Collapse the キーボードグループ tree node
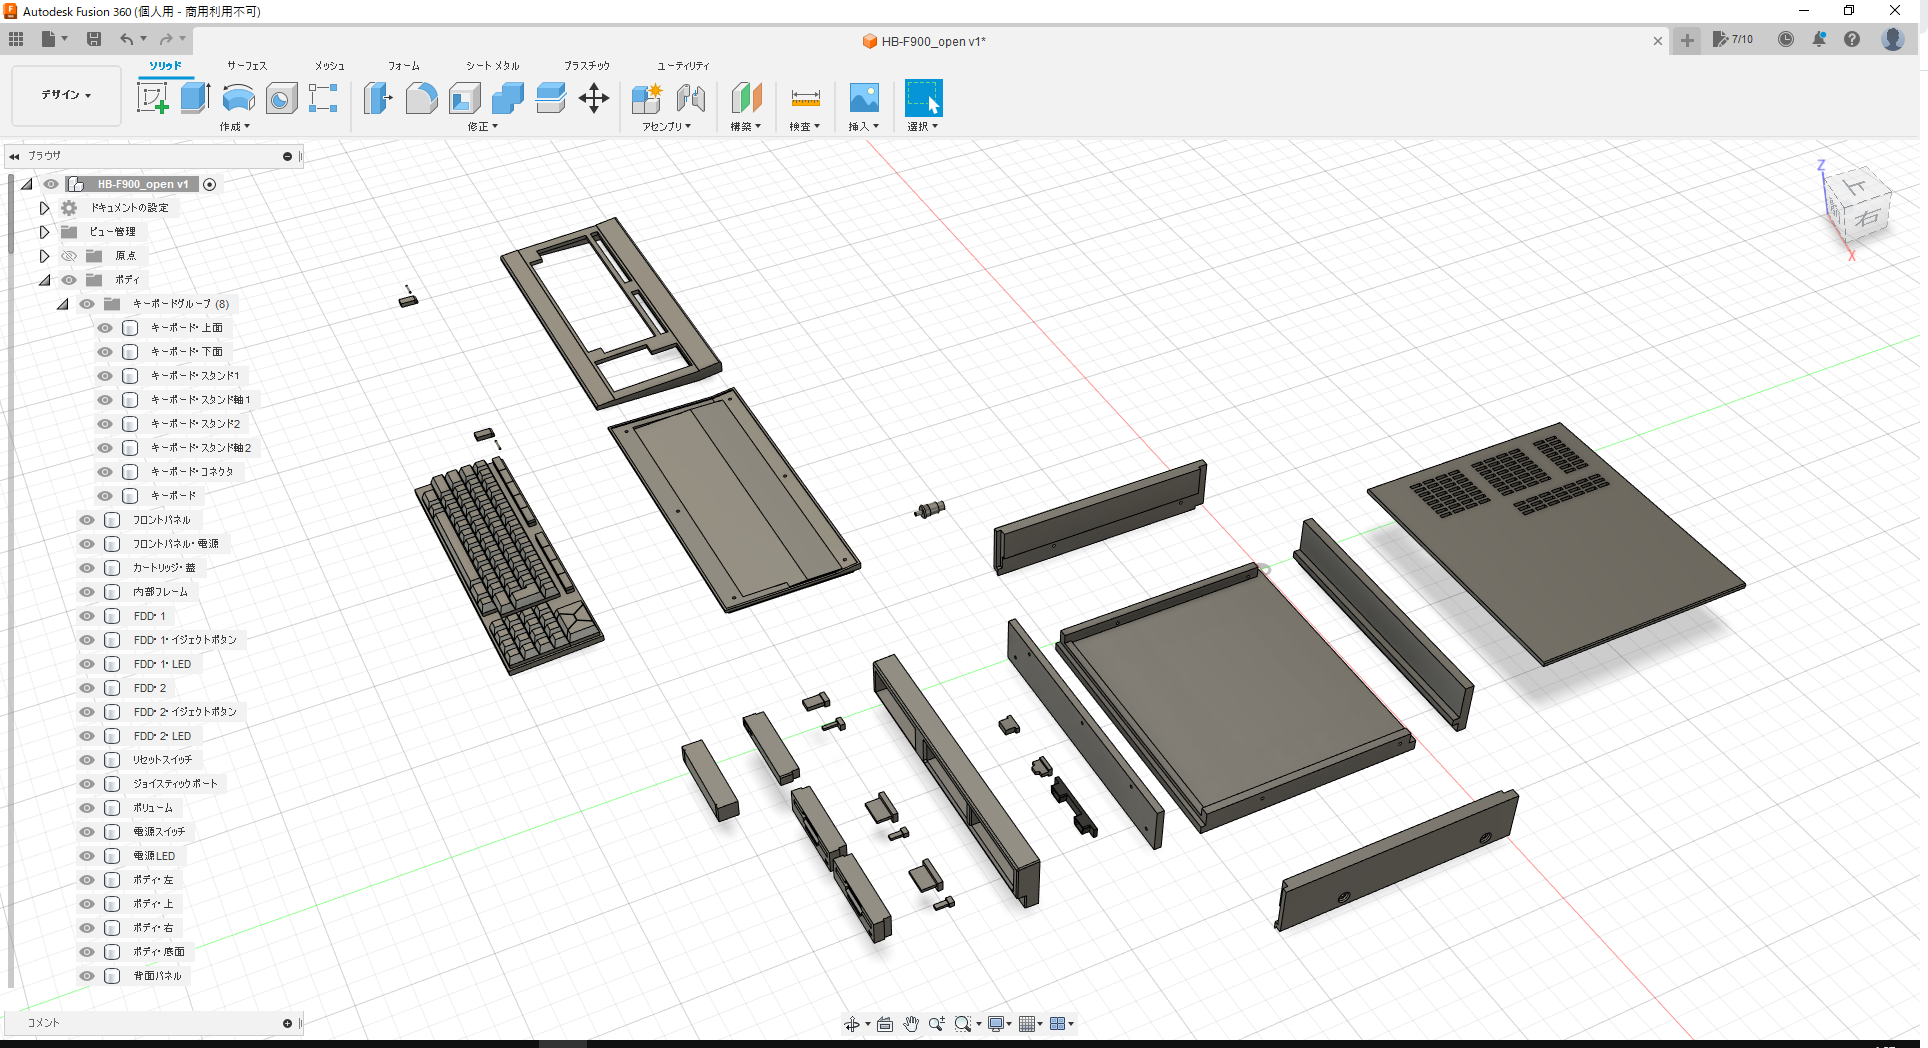Screen dimensions: 1928x1048 coord(62,303)
